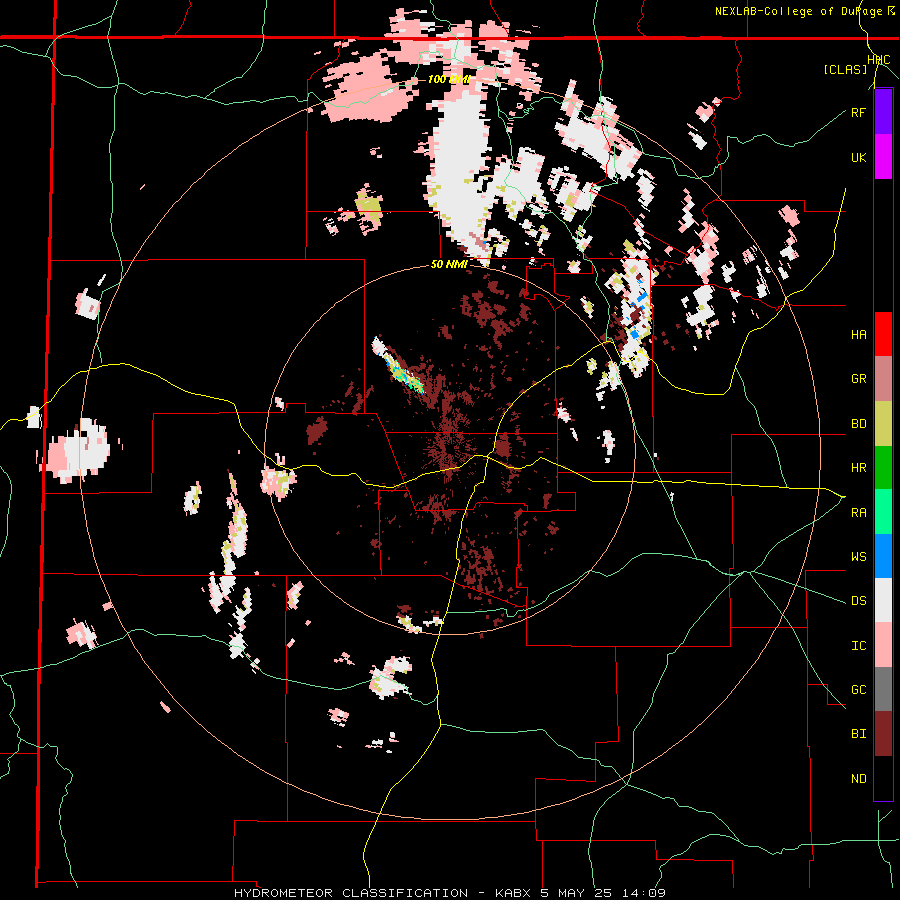The width and height of the screenshot is (900, 900).
Task: Click the DS legend label
Action: point(858,601)
